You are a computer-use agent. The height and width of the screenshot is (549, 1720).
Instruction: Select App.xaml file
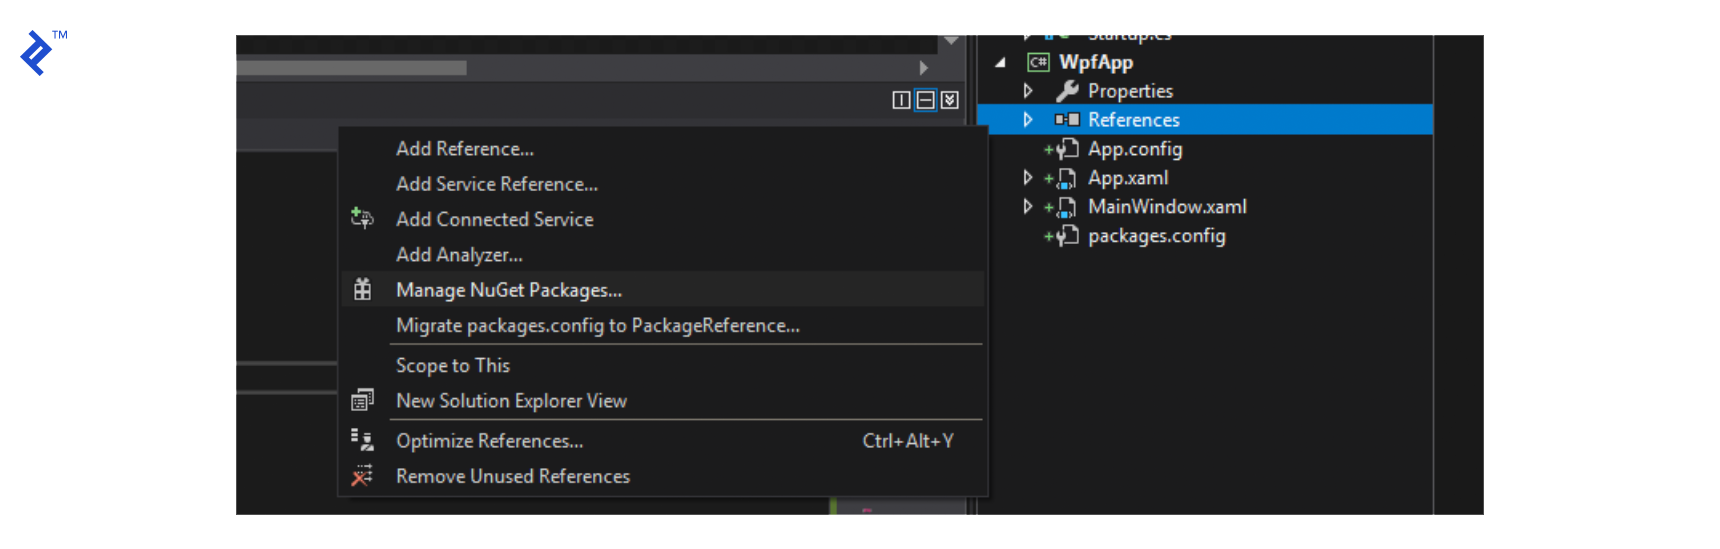click(x=1128, y=178)
